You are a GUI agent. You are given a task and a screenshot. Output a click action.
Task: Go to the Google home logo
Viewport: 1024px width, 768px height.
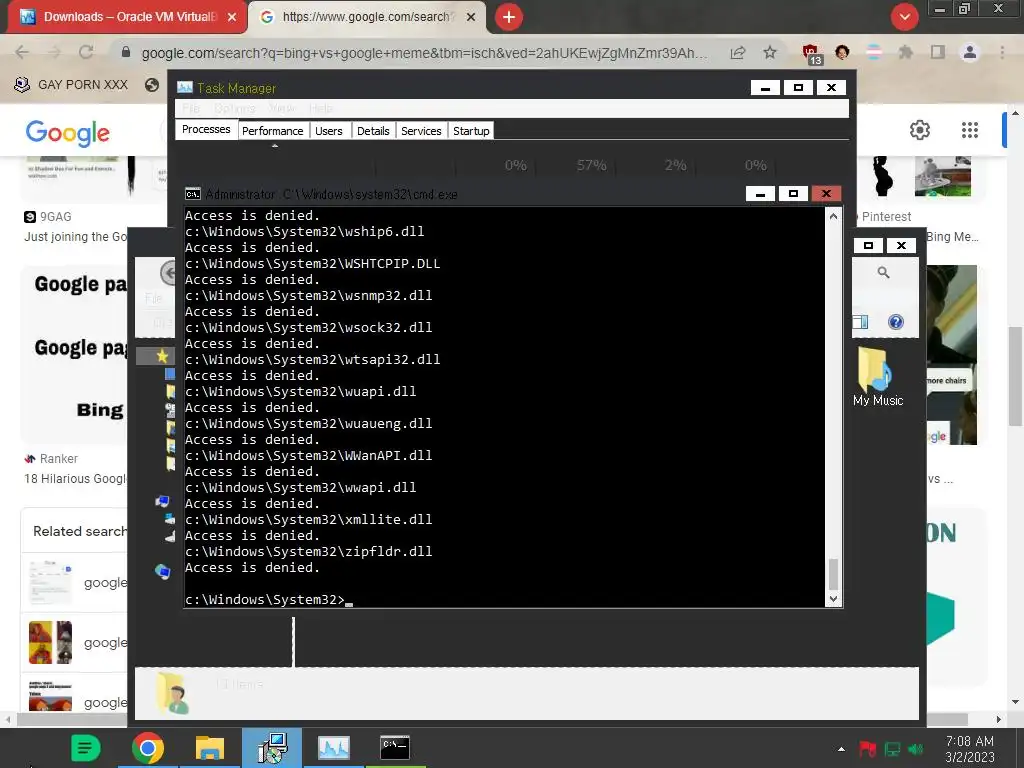[67, 133]
